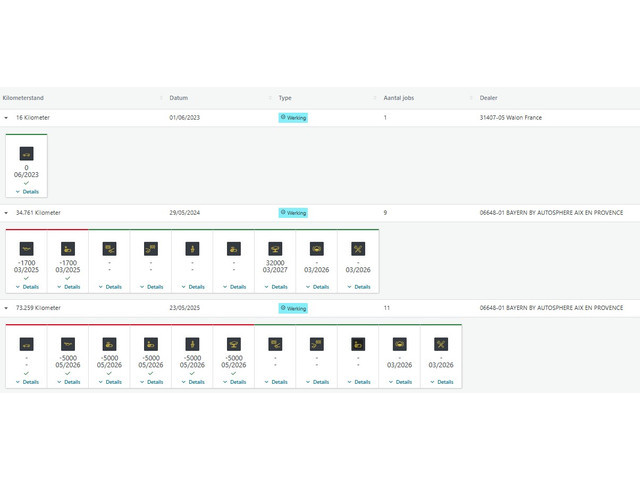Sort by the Kilometerstand column header
The image size is (640, 480).
(x=24, y=98)
